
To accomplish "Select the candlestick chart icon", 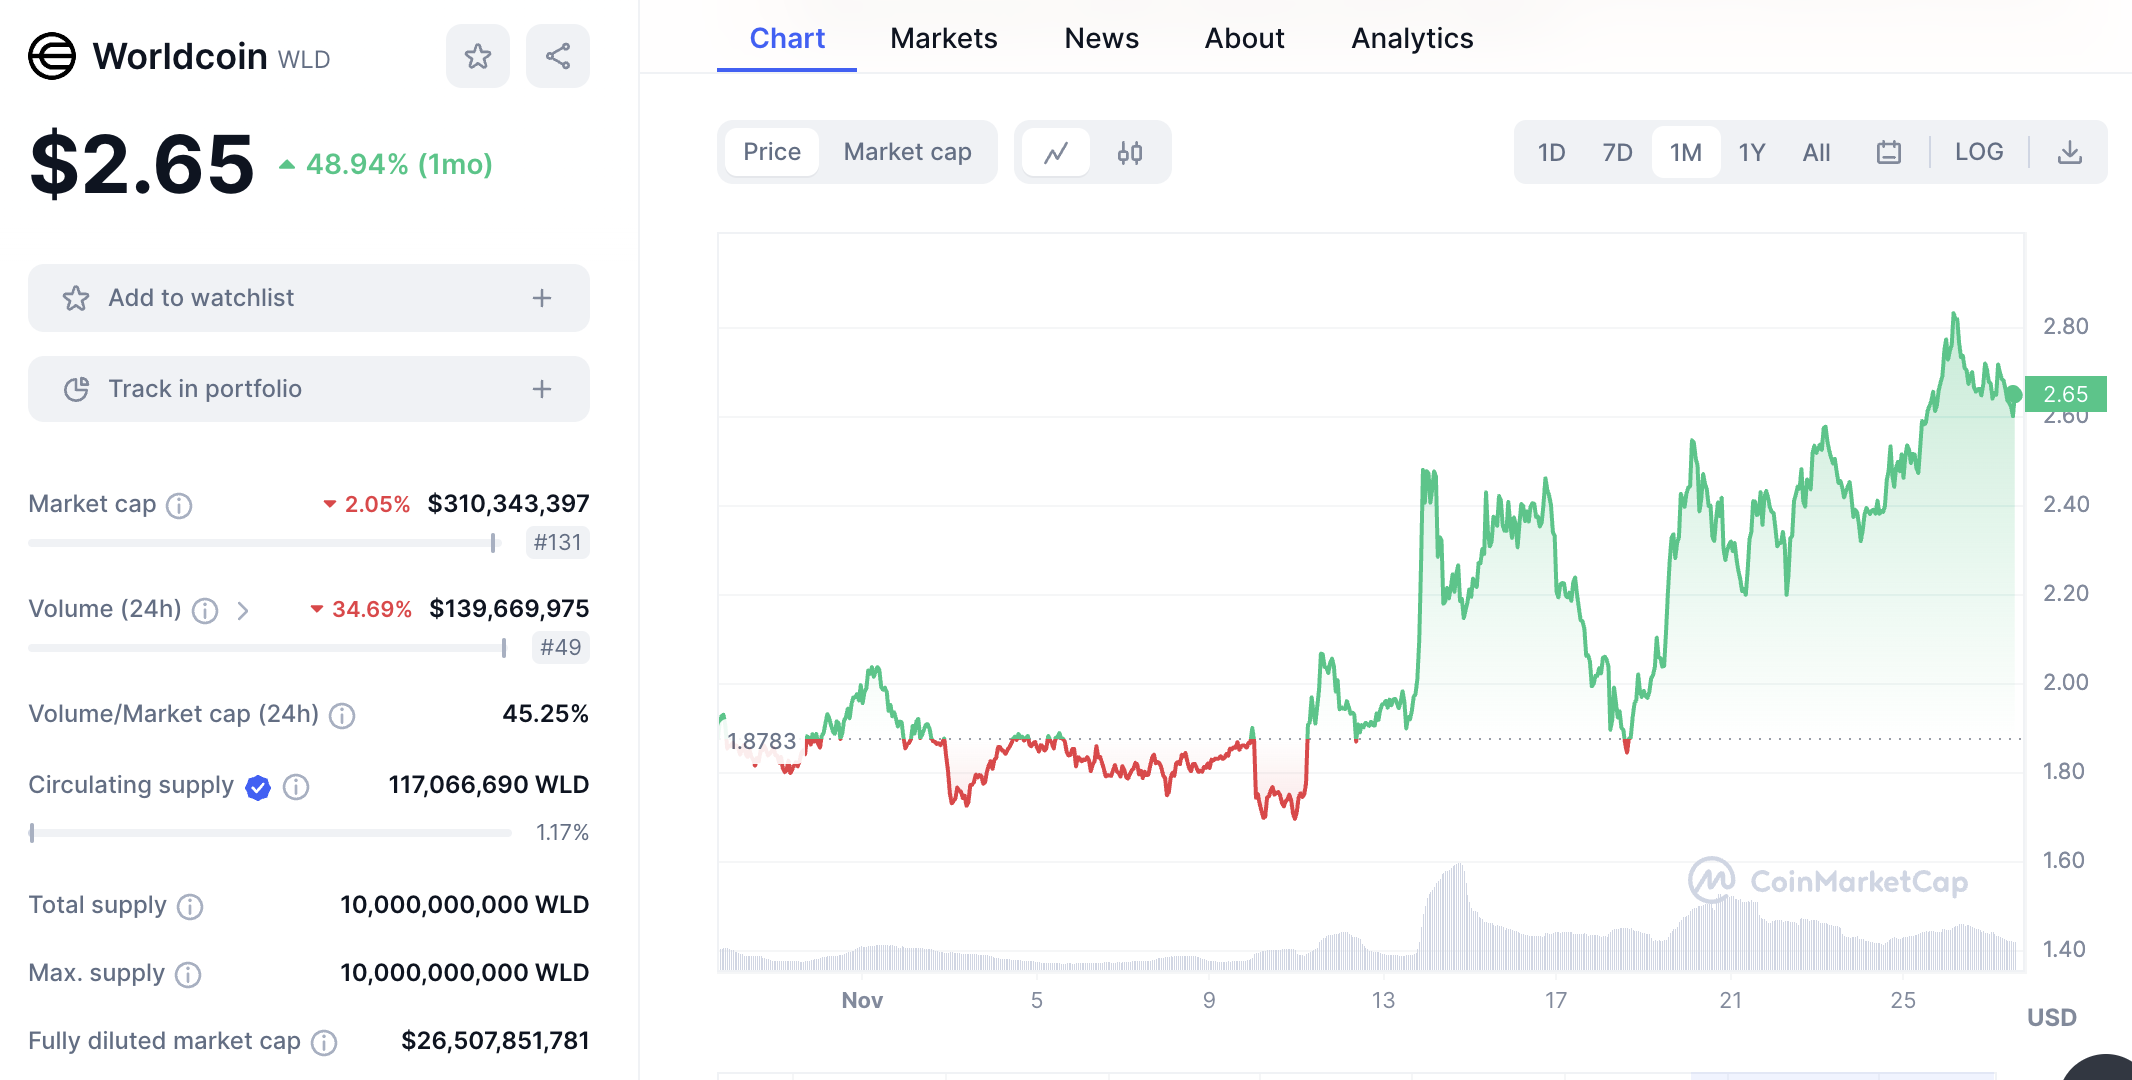I will click(1131, 152).
